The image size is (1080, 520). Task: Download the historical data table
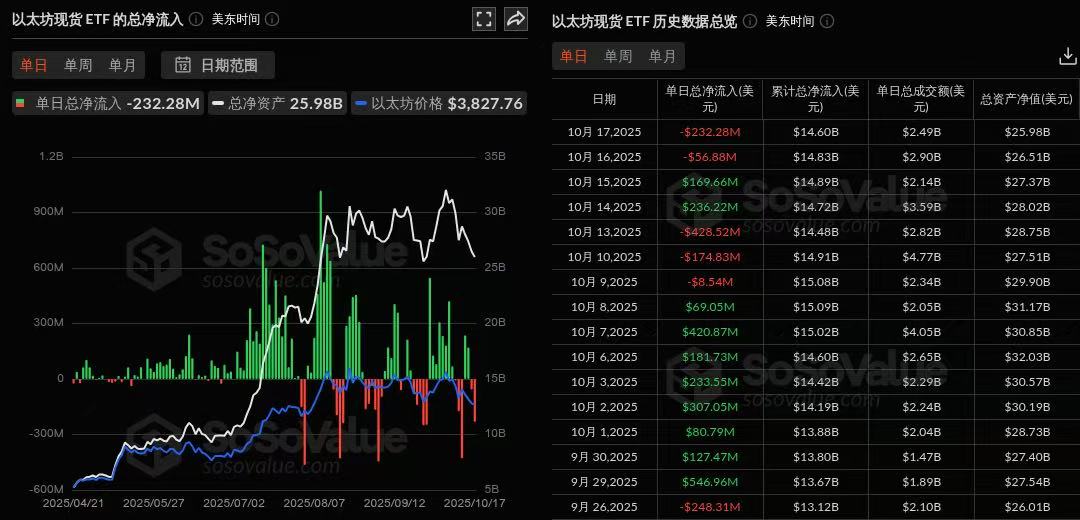(1067, 57)
